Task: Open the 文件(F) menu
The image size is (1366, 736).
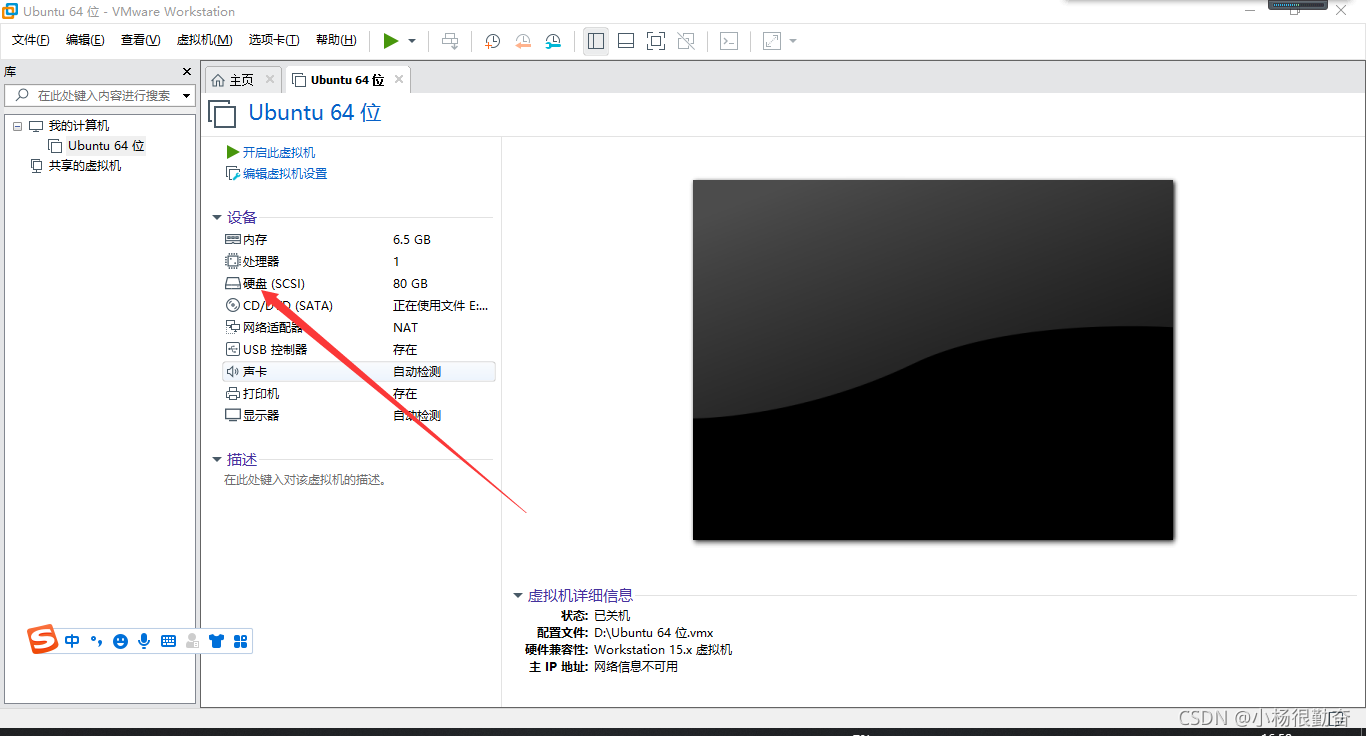Action: (x=31, y=40)
